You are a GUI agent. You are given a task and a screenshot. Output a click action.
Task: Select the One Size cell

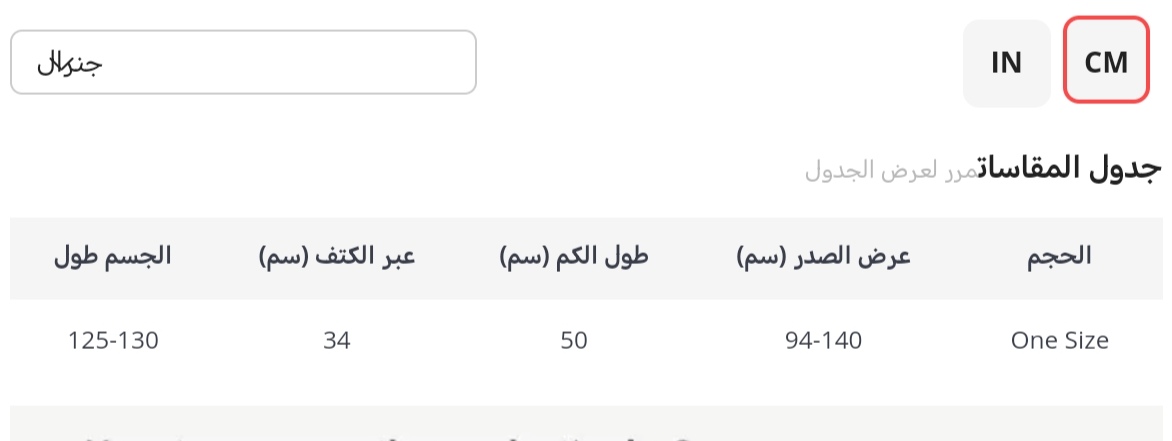[1059, 341]
